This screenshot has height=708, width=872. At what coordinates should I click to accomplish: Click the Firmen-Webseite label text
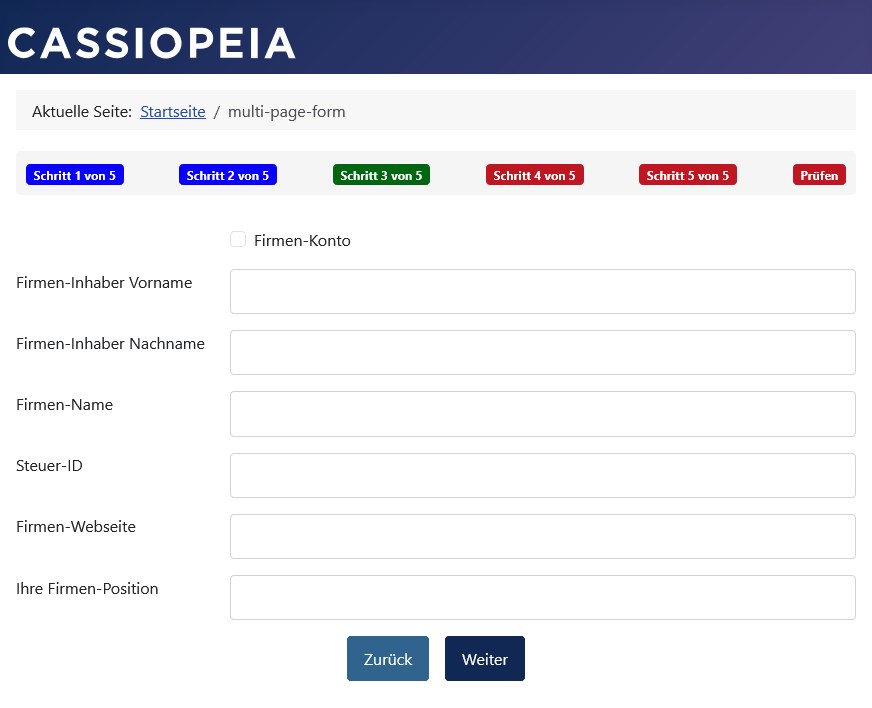76,527
